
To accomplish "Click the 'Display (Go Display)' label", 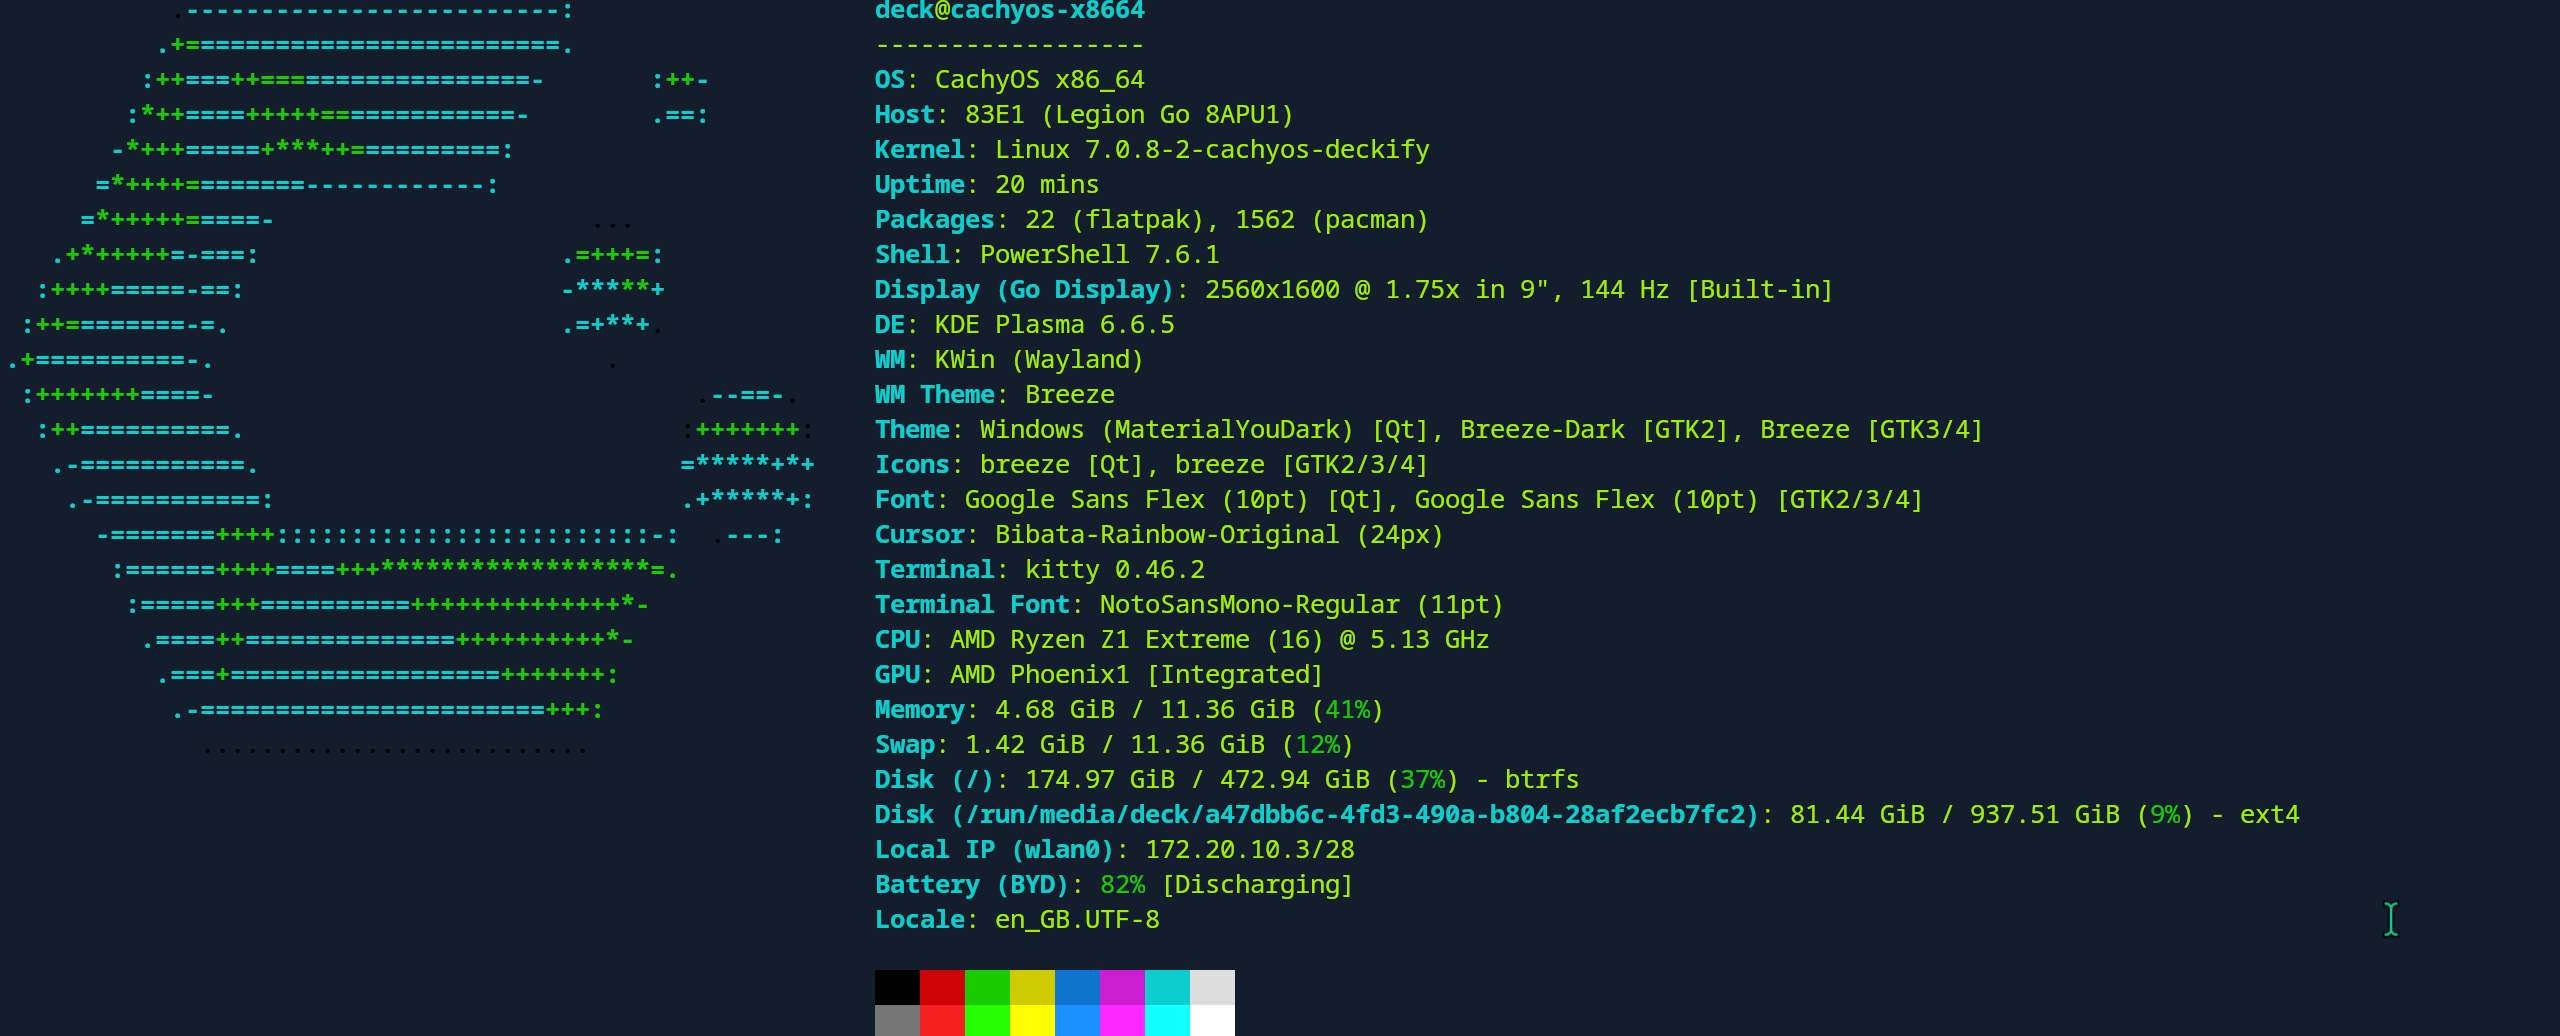I will click(x=1024, y=290).
